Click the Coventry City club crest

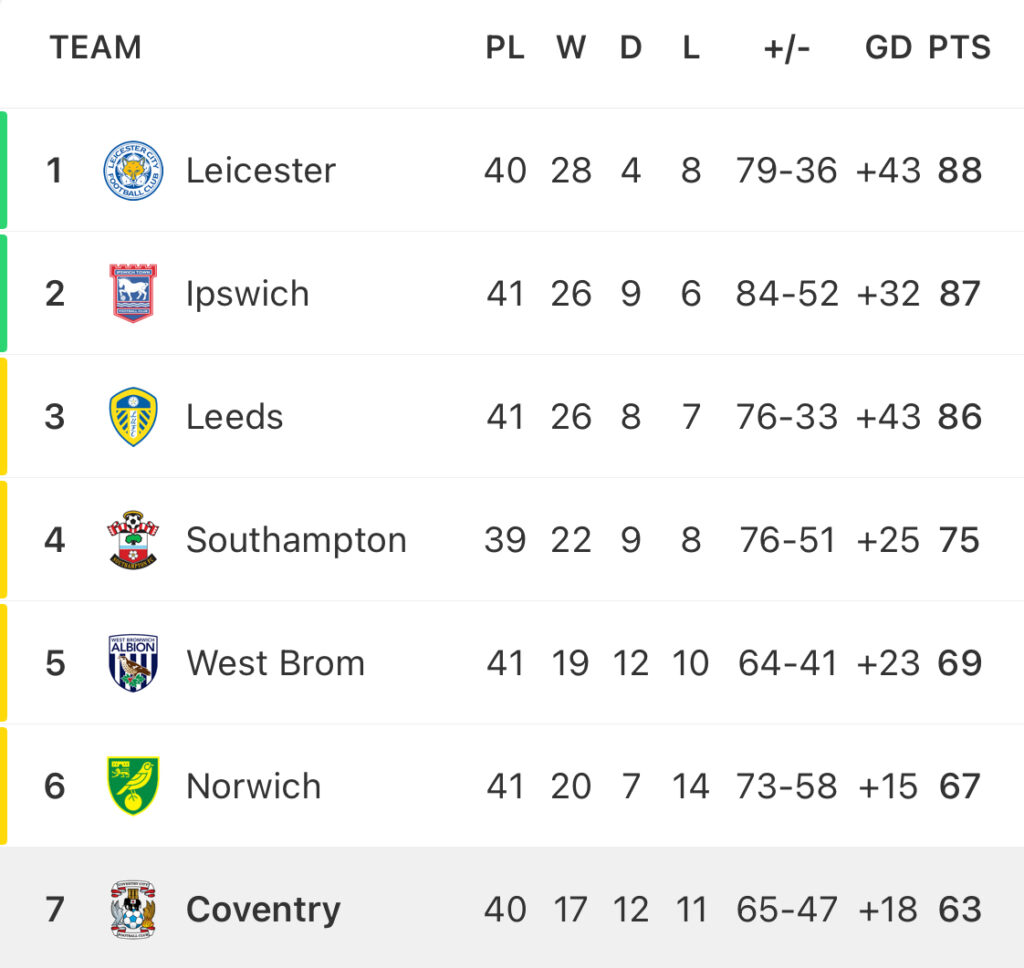[x=133, y=909]
